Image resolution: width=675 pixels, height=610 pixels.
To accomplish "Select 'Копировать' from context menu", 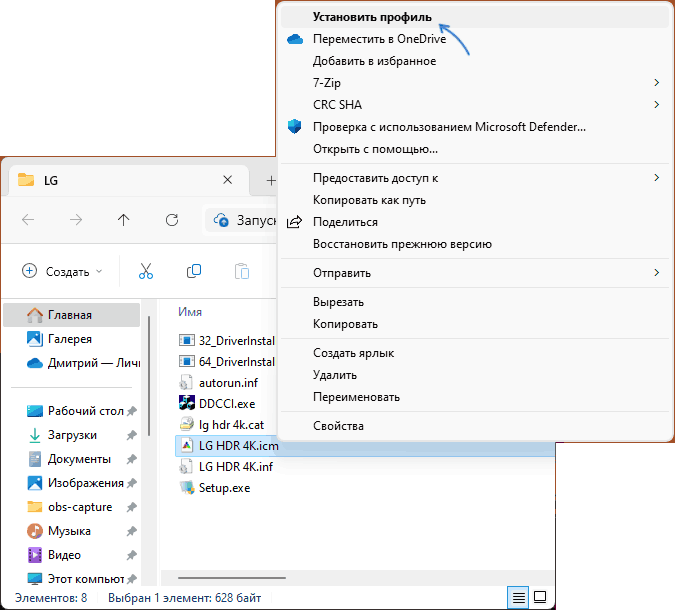I will [x=475, y=324].
